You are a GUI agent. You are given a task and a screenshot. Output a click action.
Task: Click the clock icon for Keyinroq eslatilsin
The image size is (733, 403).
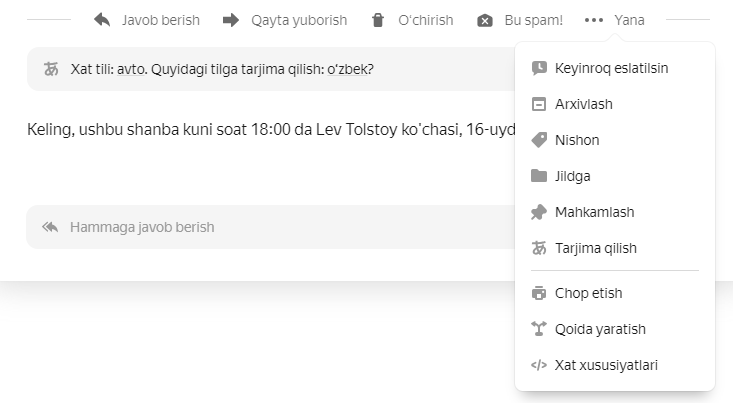[x=539, y=68]
